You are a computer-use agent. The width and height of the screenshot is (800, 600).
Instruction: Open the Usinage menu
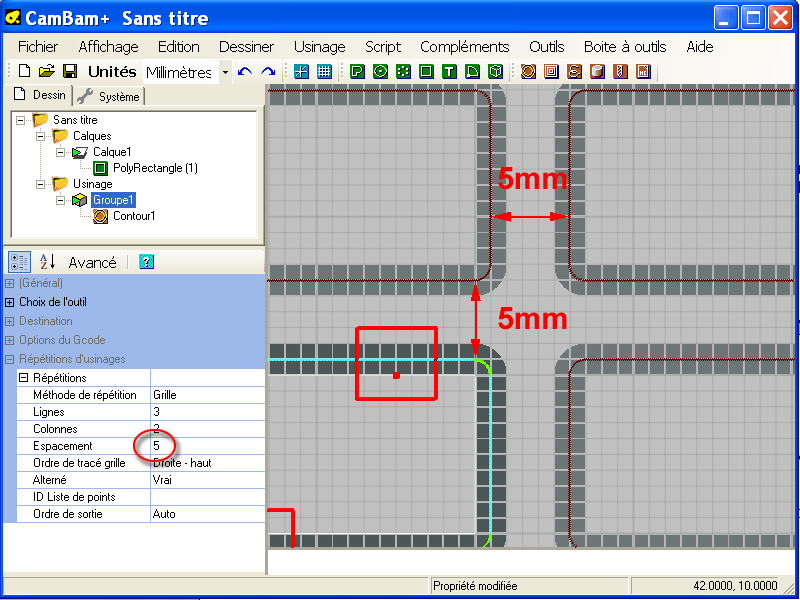[x=319, y=47]
